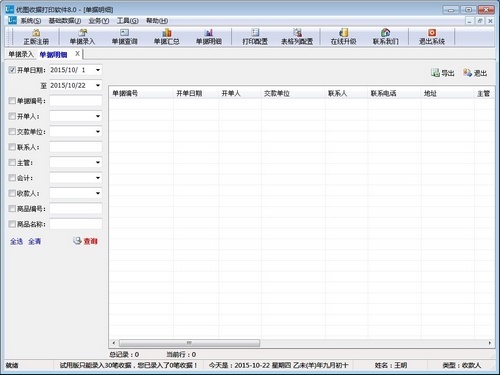This screenshot has height=375, width=500.
Task: Open the 系统(S) menu
Action: [31, 21]
